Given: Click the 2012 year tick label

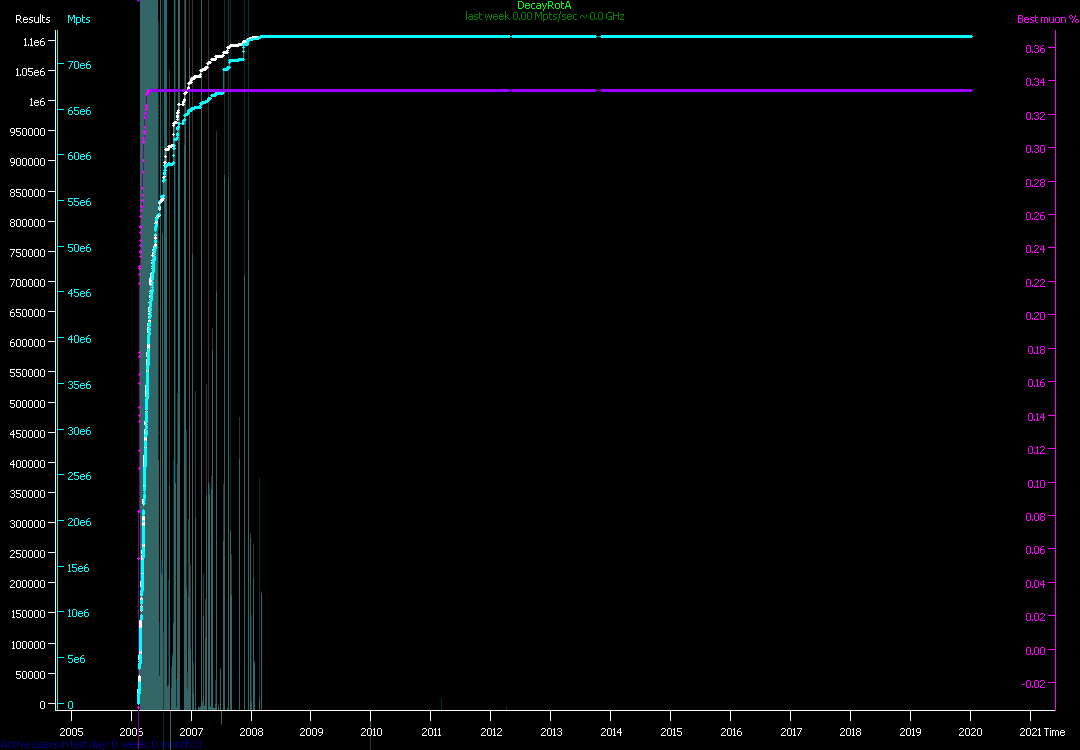Looking at the screenshot, I should tap(490, 732).
